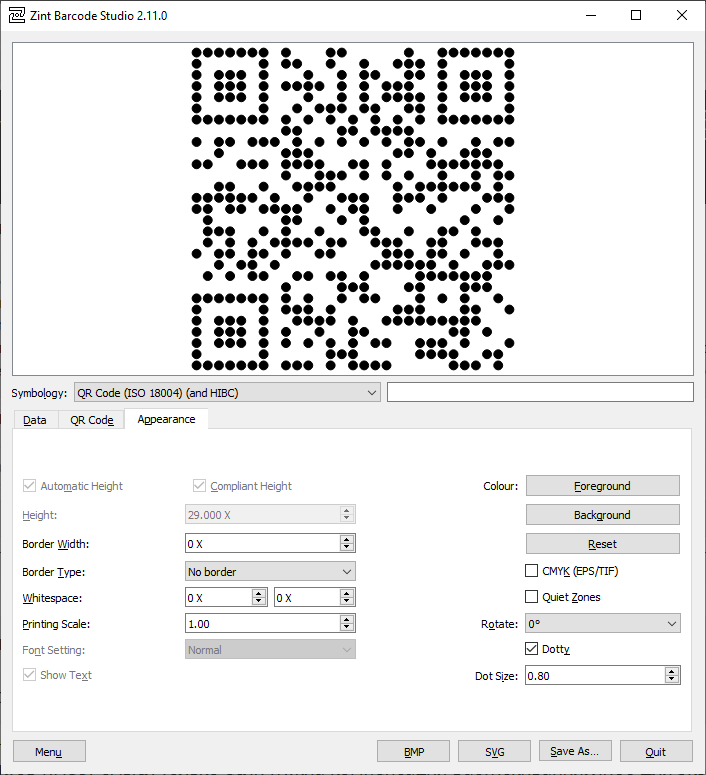Increase horizontal Whitespace with up arrow
The image size is (706, 775).
click(259, 594)
